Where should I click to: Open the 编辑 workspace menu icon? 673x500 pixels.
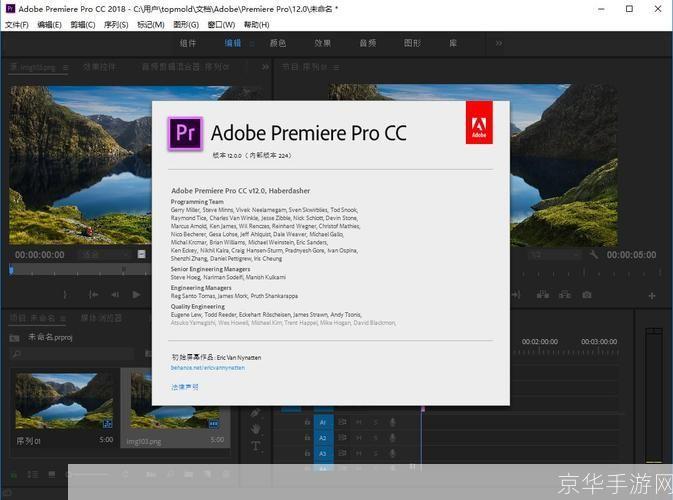pos(252,44)
